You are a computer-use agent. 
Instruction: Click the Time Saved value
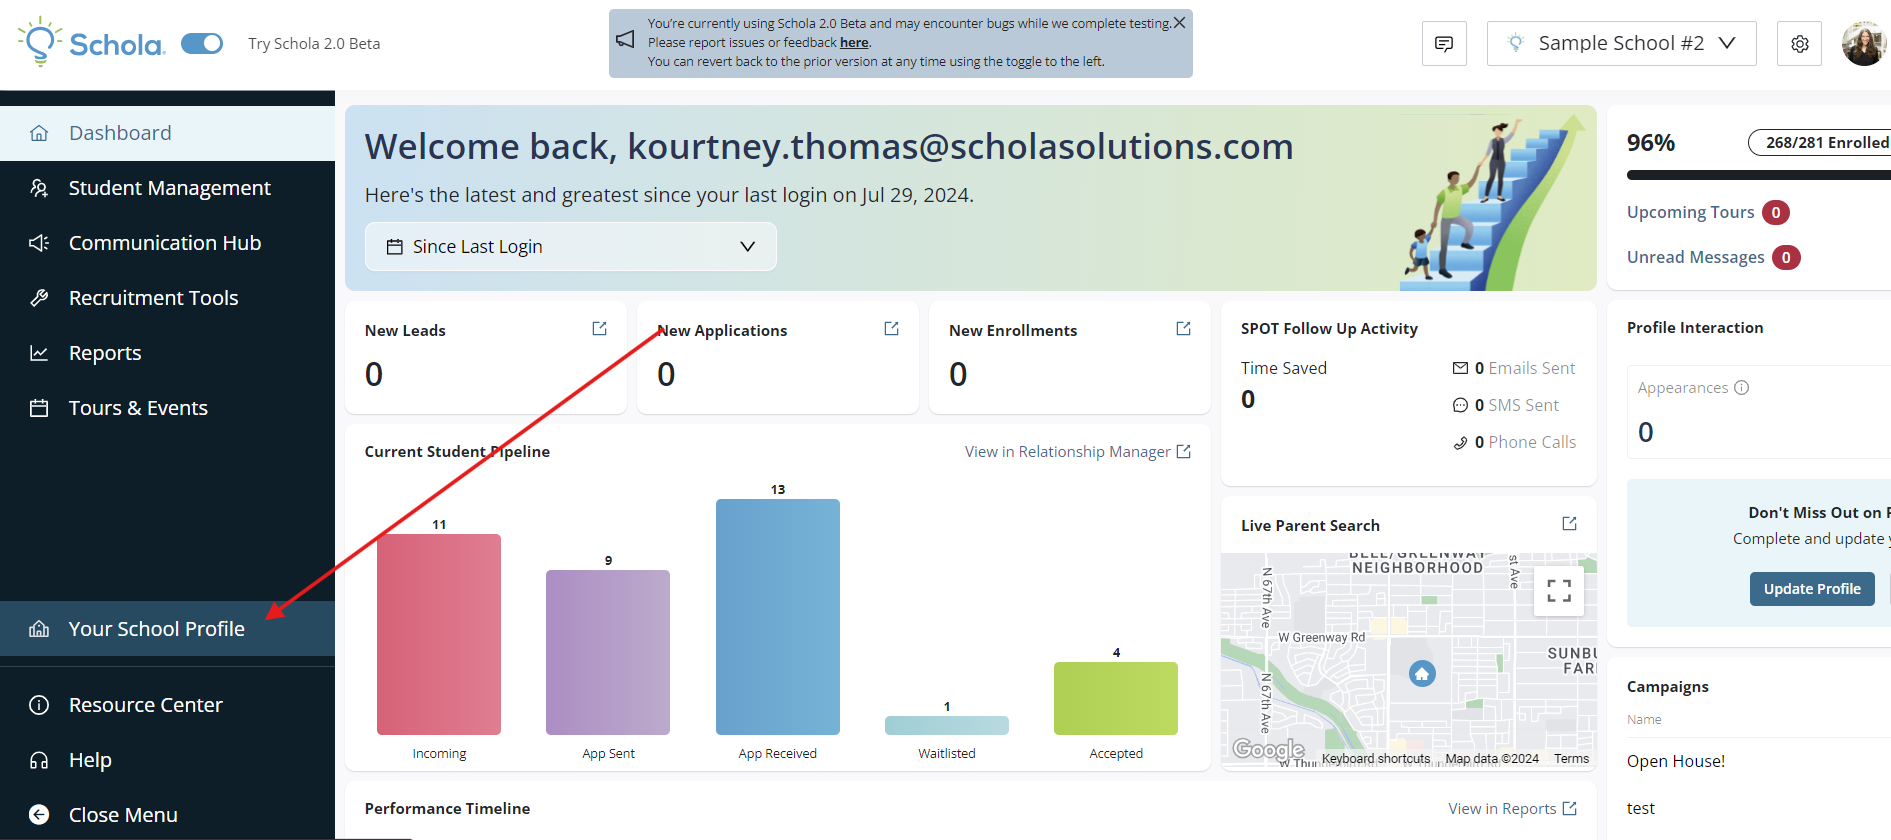(1248, 399)
